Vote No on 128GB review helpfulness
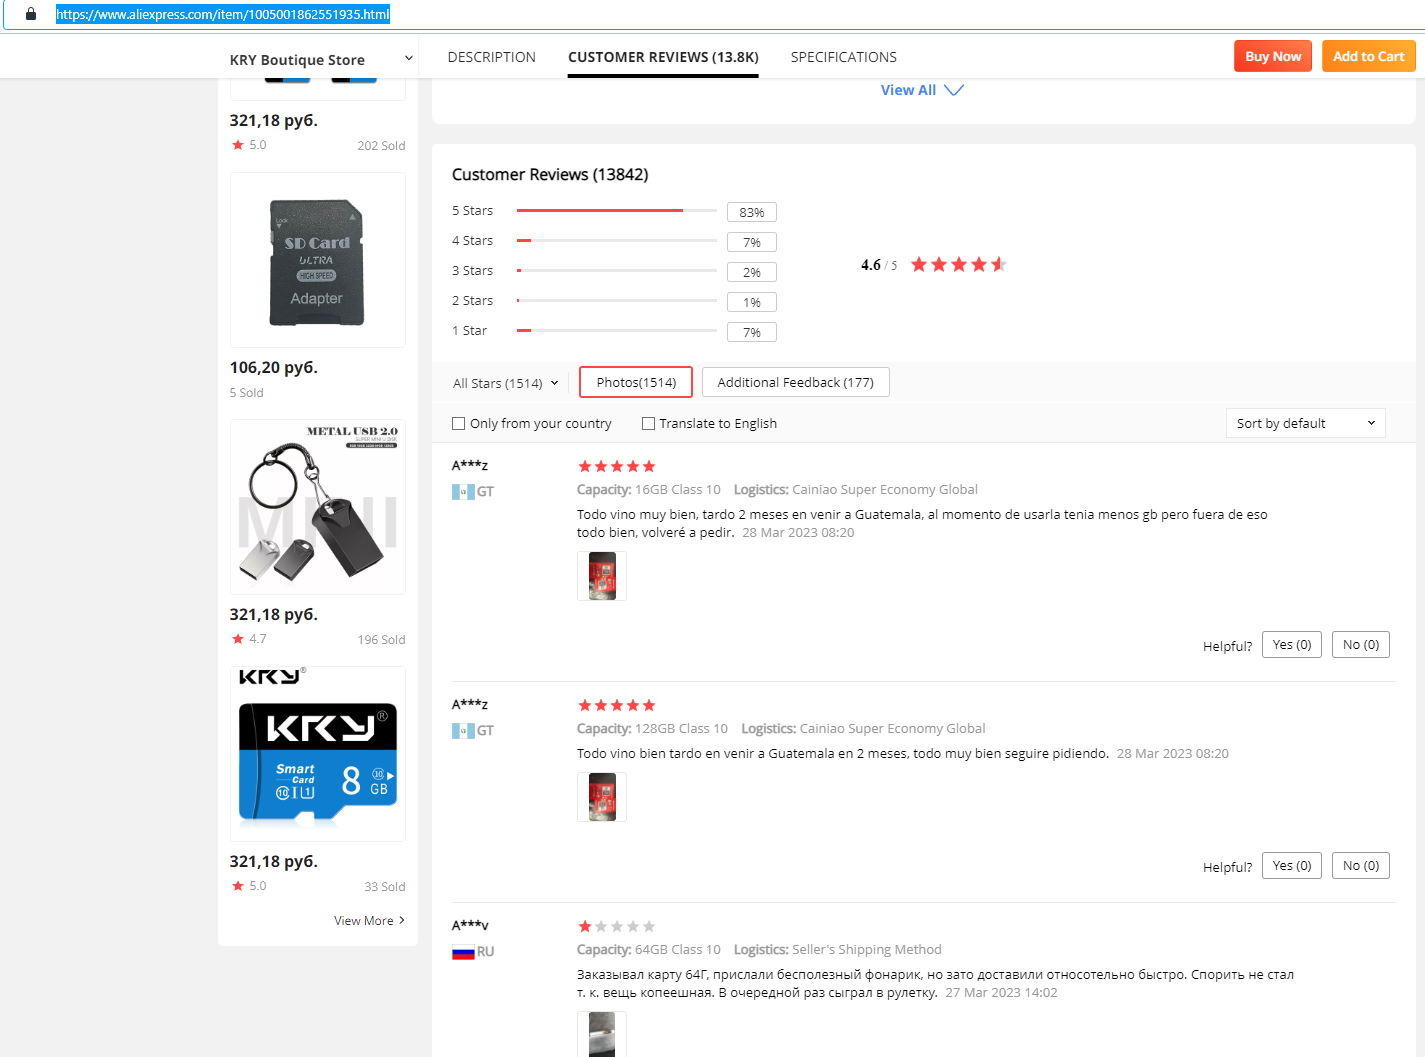The width and height of the screenshot is (1425, 1057). [1361, 866]
